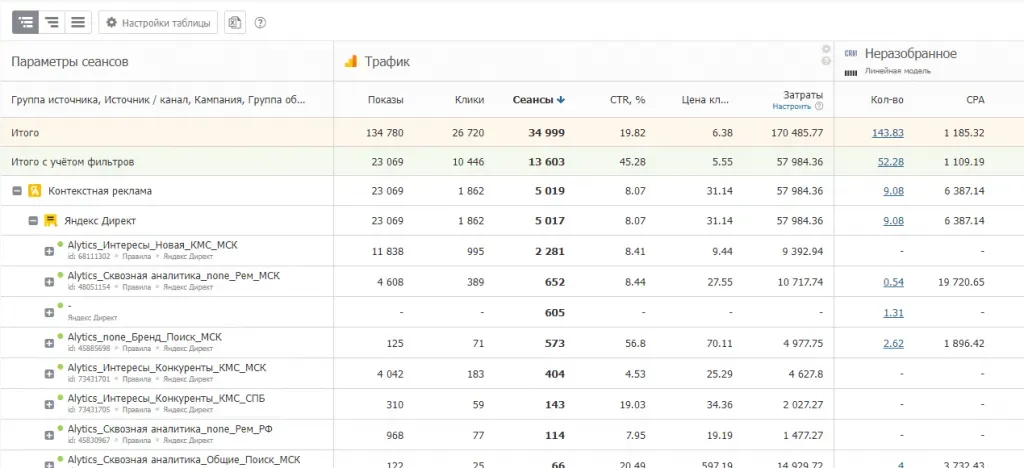Open the 0.54 Кол-во link
The height and width of the screenshot is (468, 1024).
click(893, 282)
